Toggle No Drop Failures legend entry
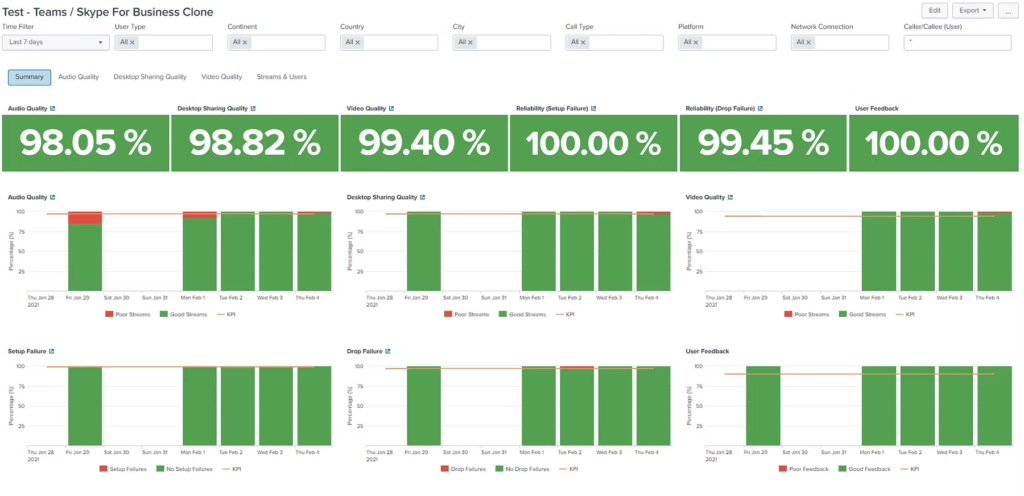Screen dimensions: 1024x496 point(522,469)
